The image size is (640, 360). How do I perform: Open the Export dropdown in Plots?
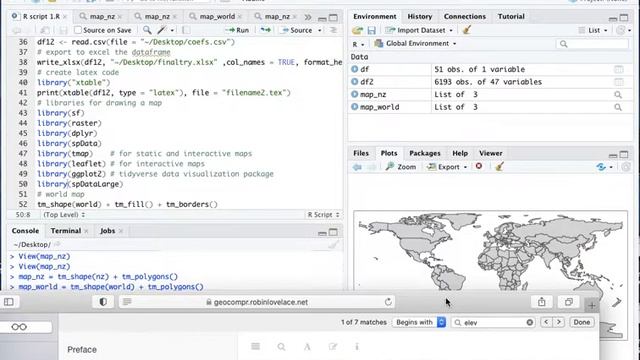click(x=447, y=167)
